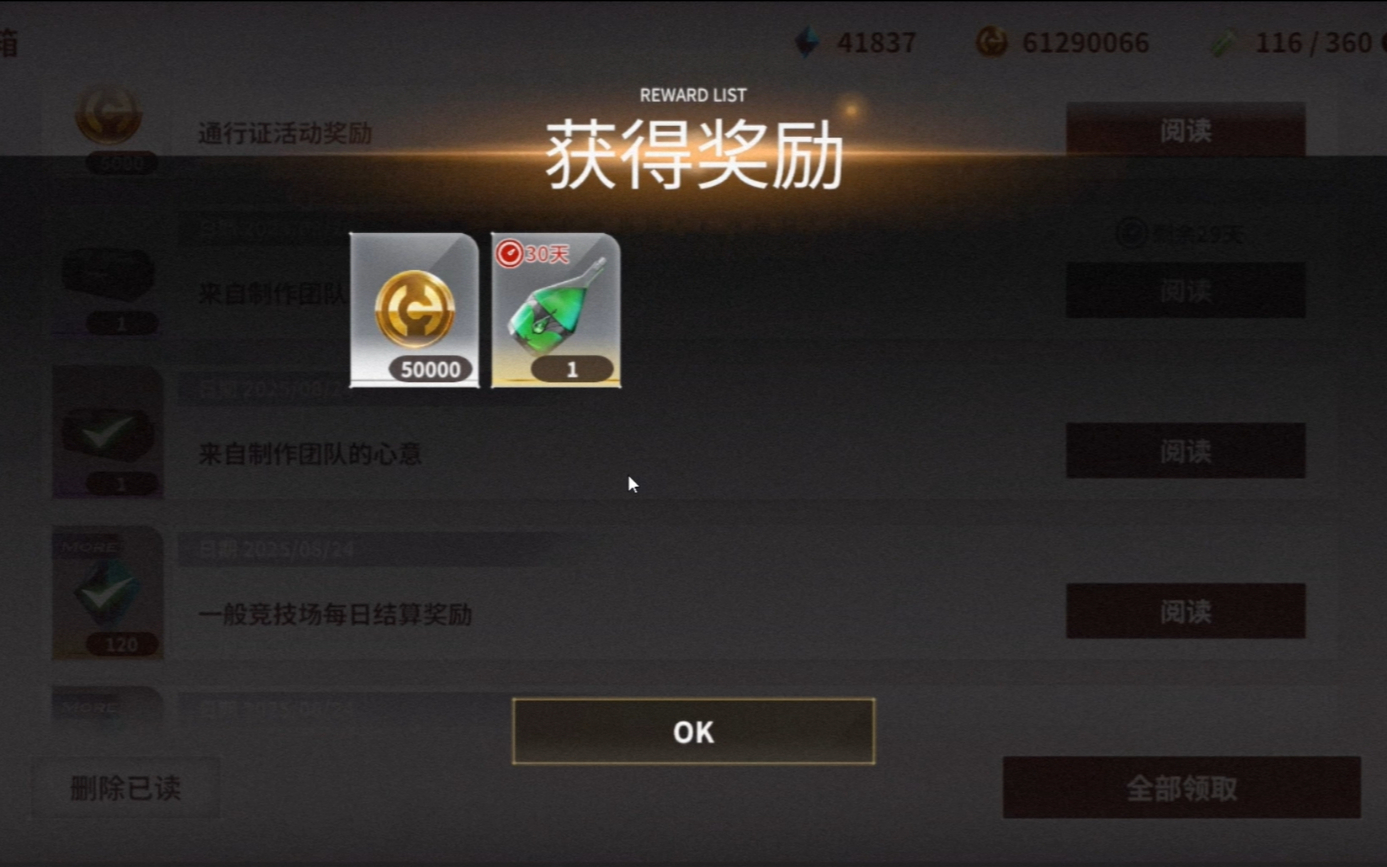Screen dimensions: 1387x867
Task: Confirm rewards with the OK button
Action: [693, 731]
